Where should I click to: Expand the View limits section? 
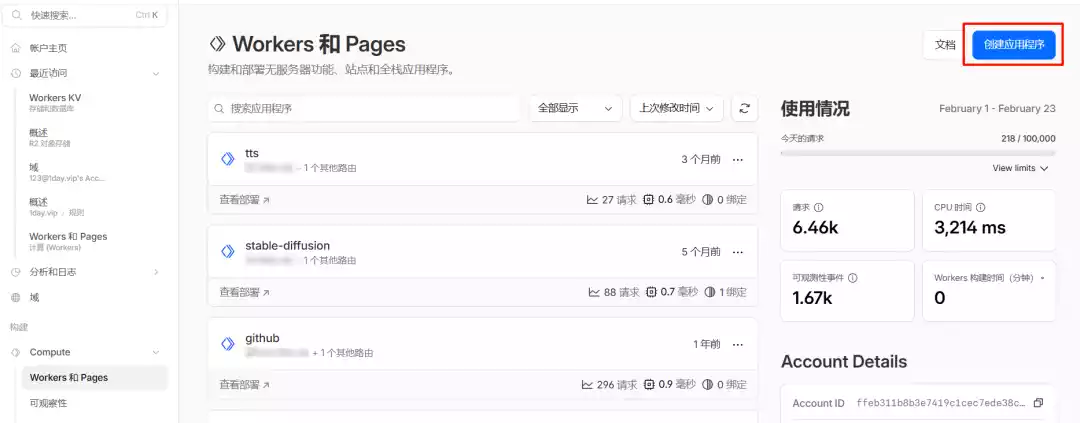coord(1020,168)
